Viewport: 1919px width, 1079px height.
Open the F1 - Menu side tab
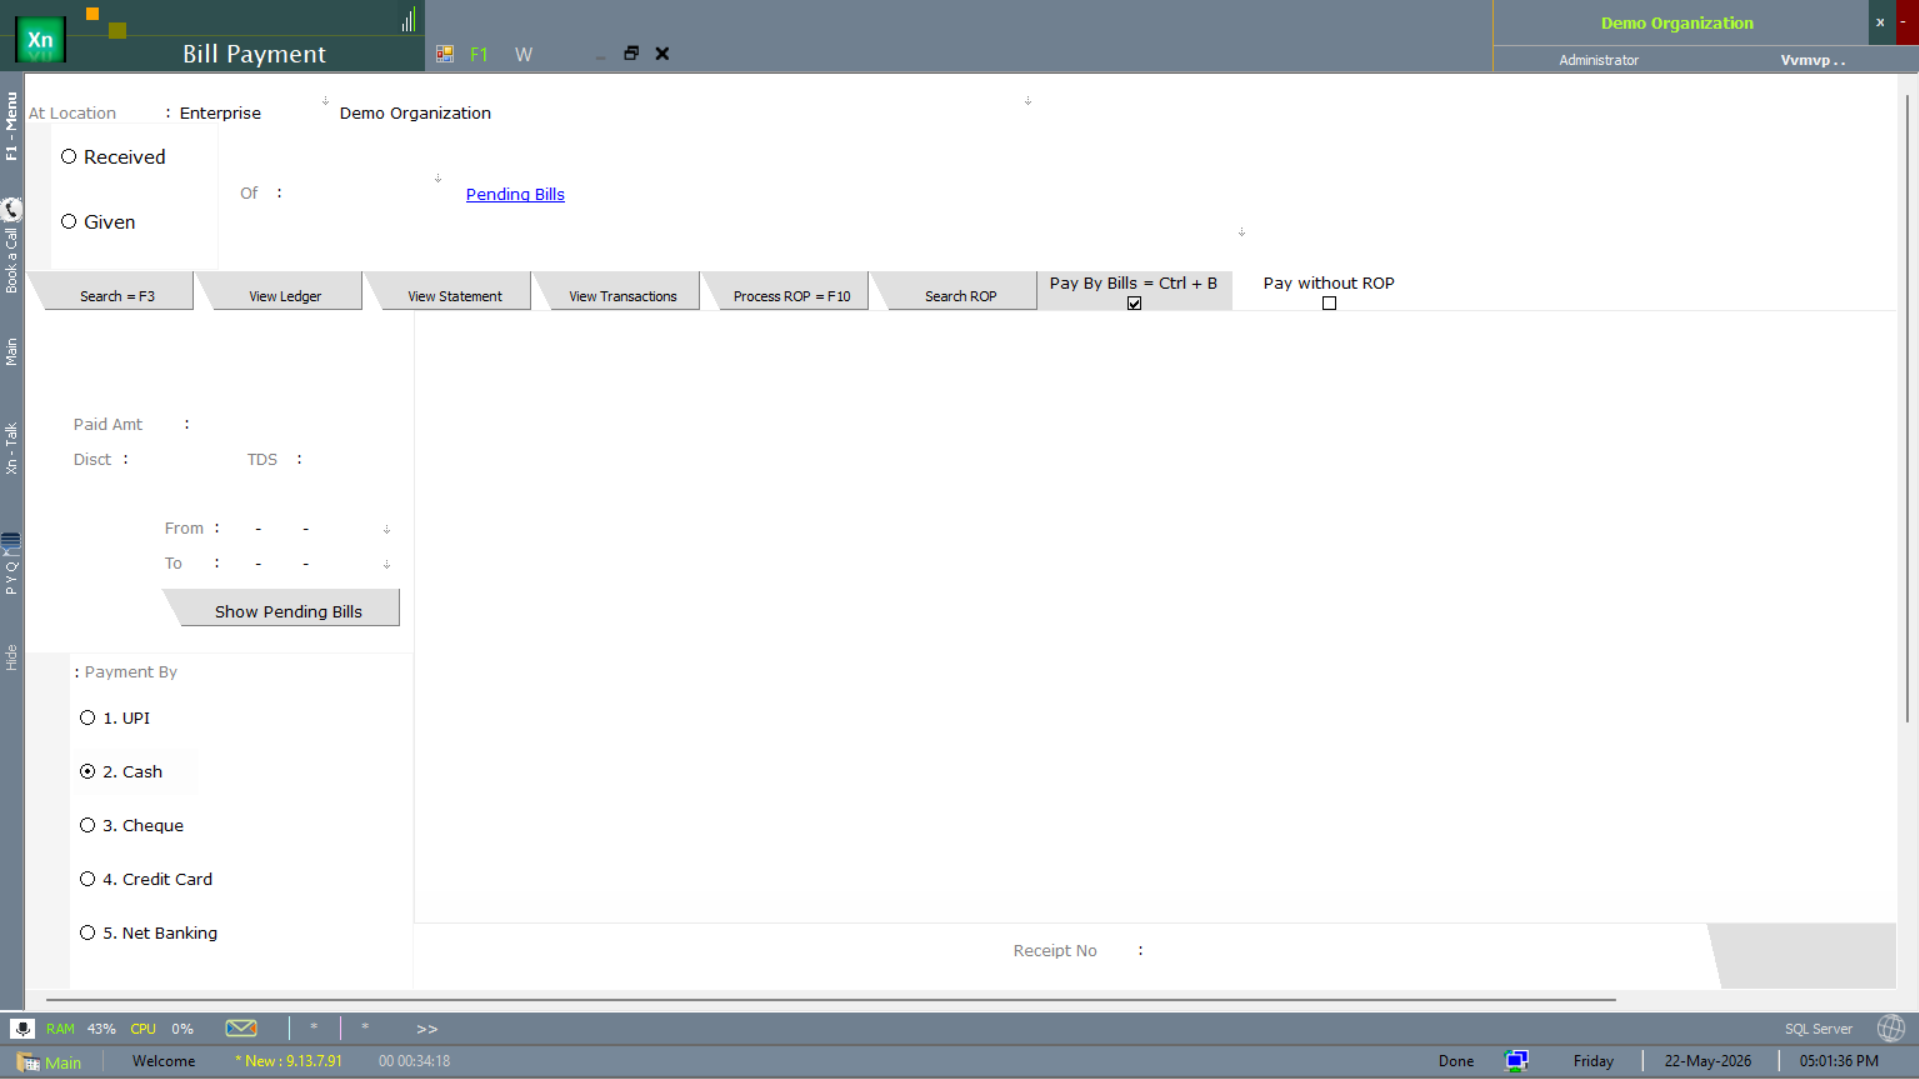point(11,126)
